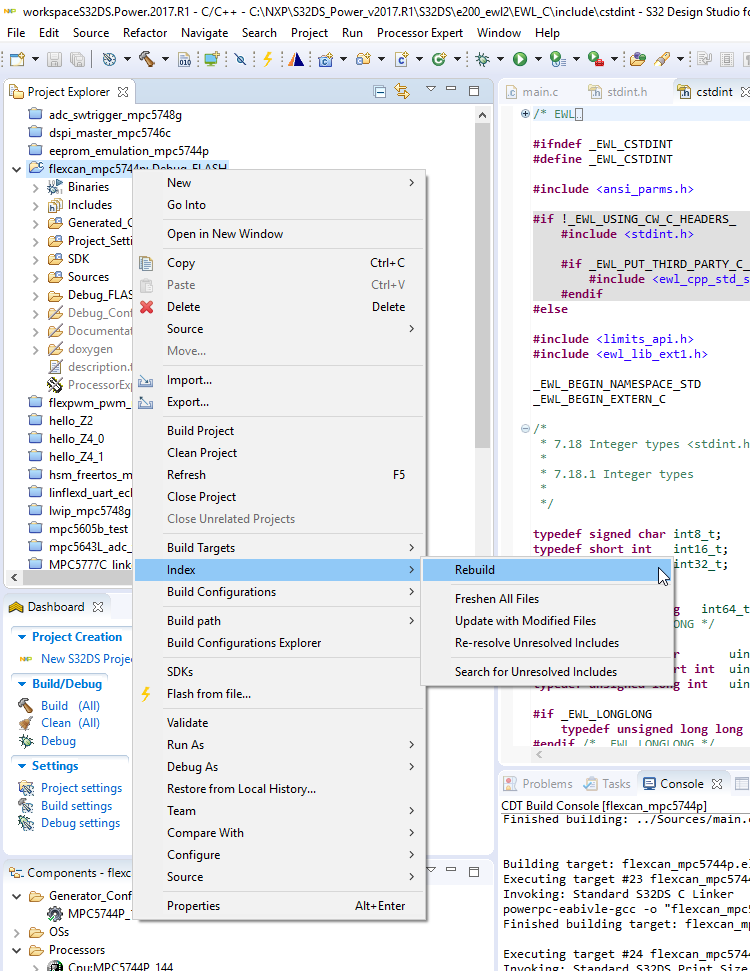Viewport: 750px width, 971px height.
Task: Click the blue triangle toolbar icon
Action: click(x=296, y=59)
